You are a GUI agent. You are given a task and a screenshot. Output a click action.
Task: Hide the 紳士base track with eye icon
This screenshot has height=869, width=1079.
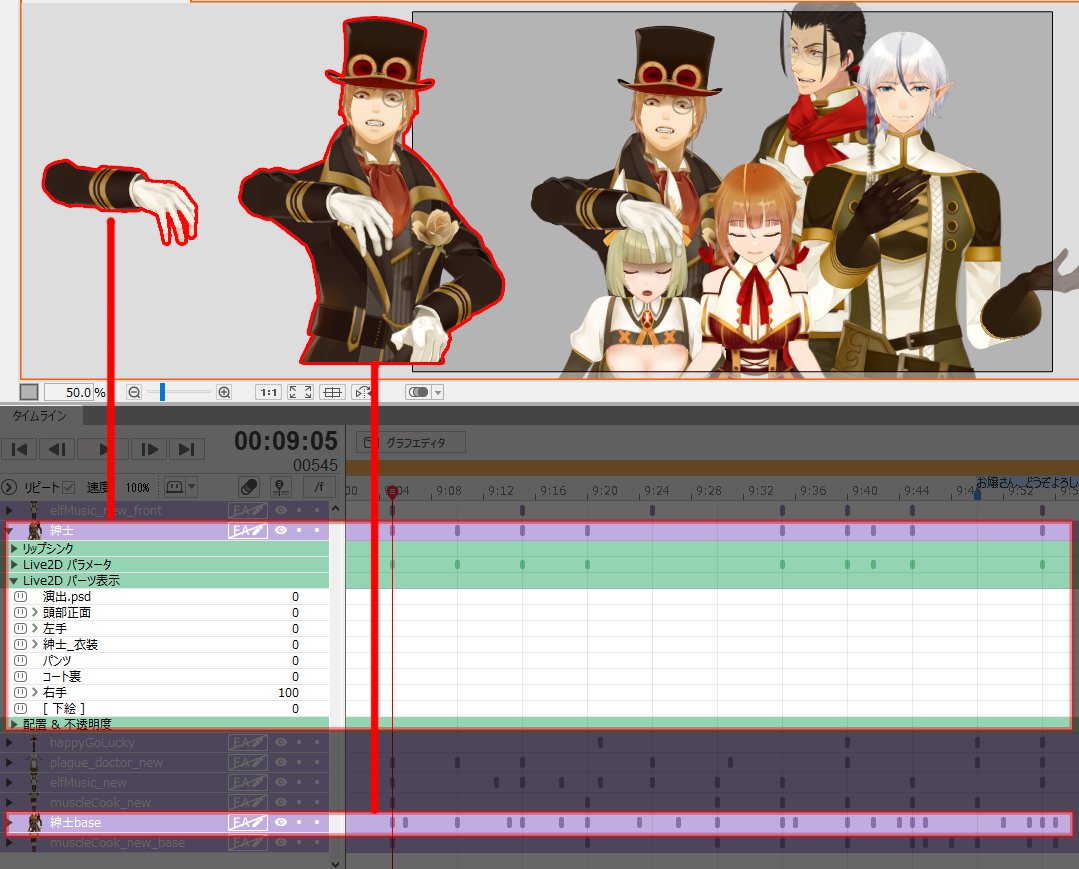pyautogui.click(x=281, y=822)
